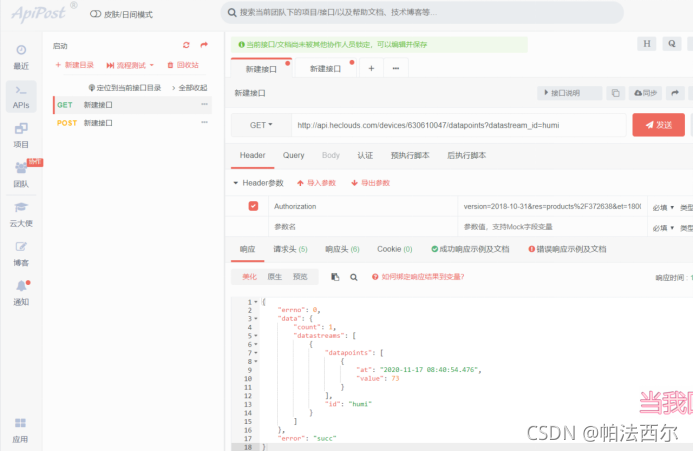
Task: Add a new tab with the plus icon
Action: click(x=371, y=69)
